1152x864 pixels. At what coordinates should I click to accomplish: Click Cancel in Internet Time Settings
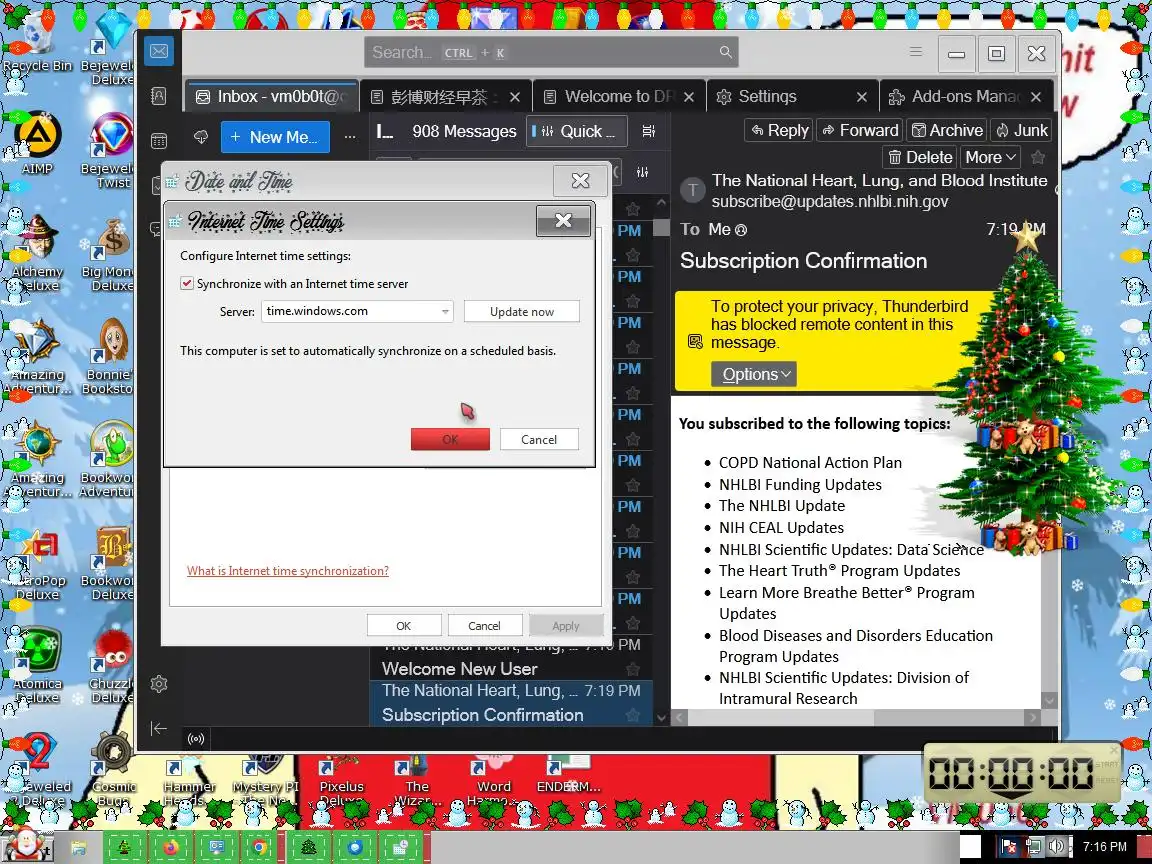(539, 439)
